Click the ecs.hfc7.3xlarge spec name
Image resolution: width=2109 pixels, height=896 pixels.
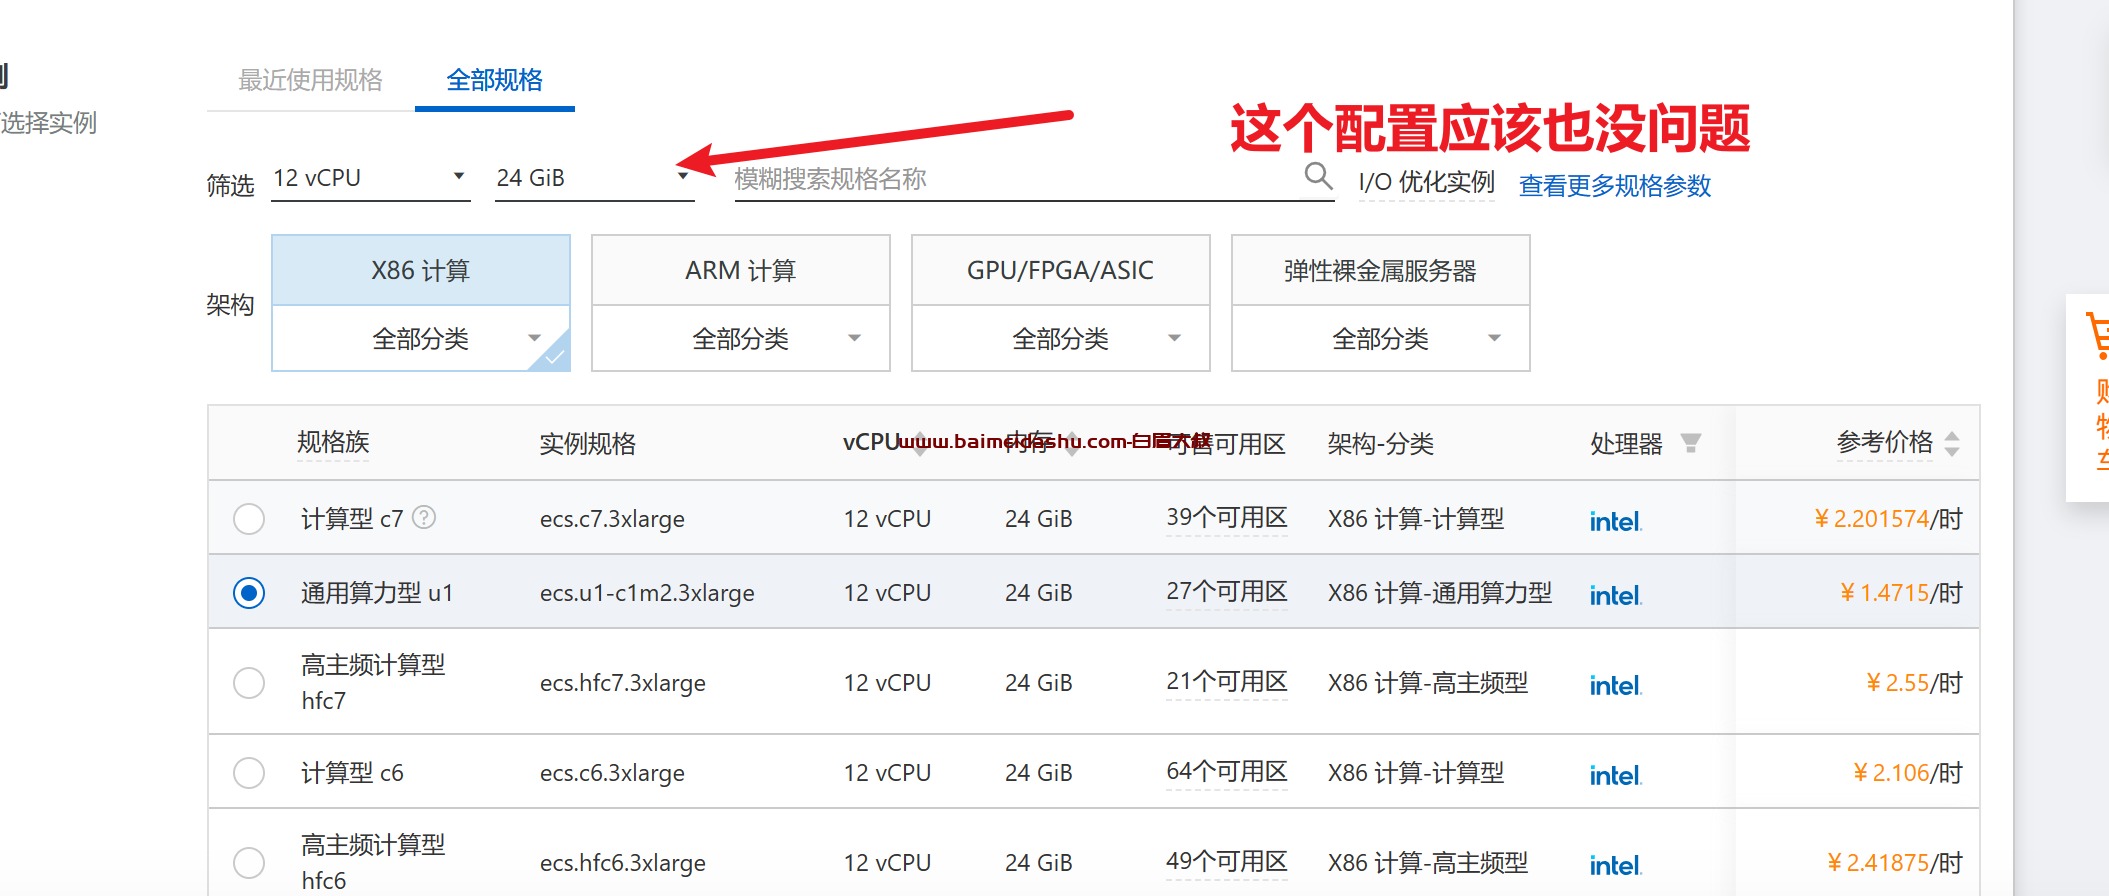(623, 683)
